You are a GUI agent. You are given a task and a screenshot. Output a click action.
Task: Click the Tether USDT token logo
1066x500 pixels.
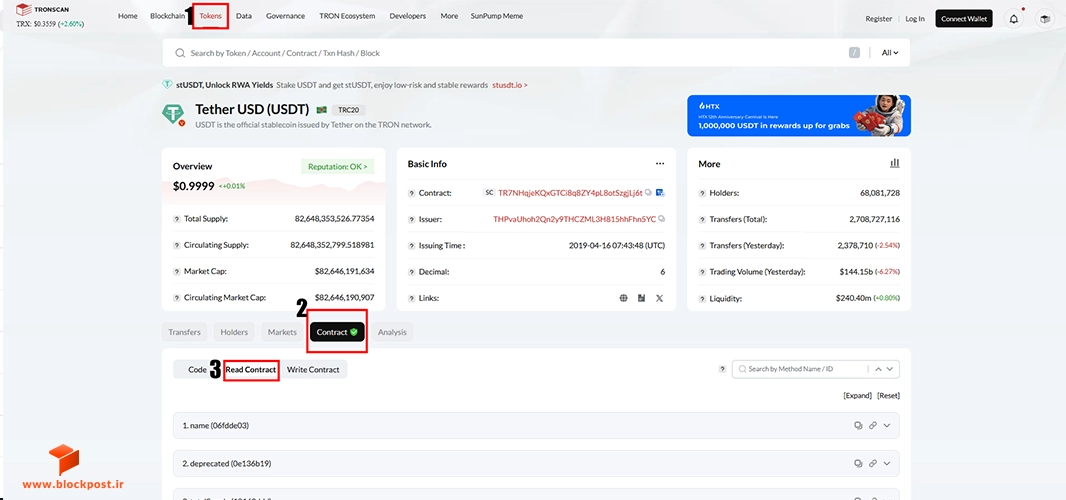(x=173, y=114)
